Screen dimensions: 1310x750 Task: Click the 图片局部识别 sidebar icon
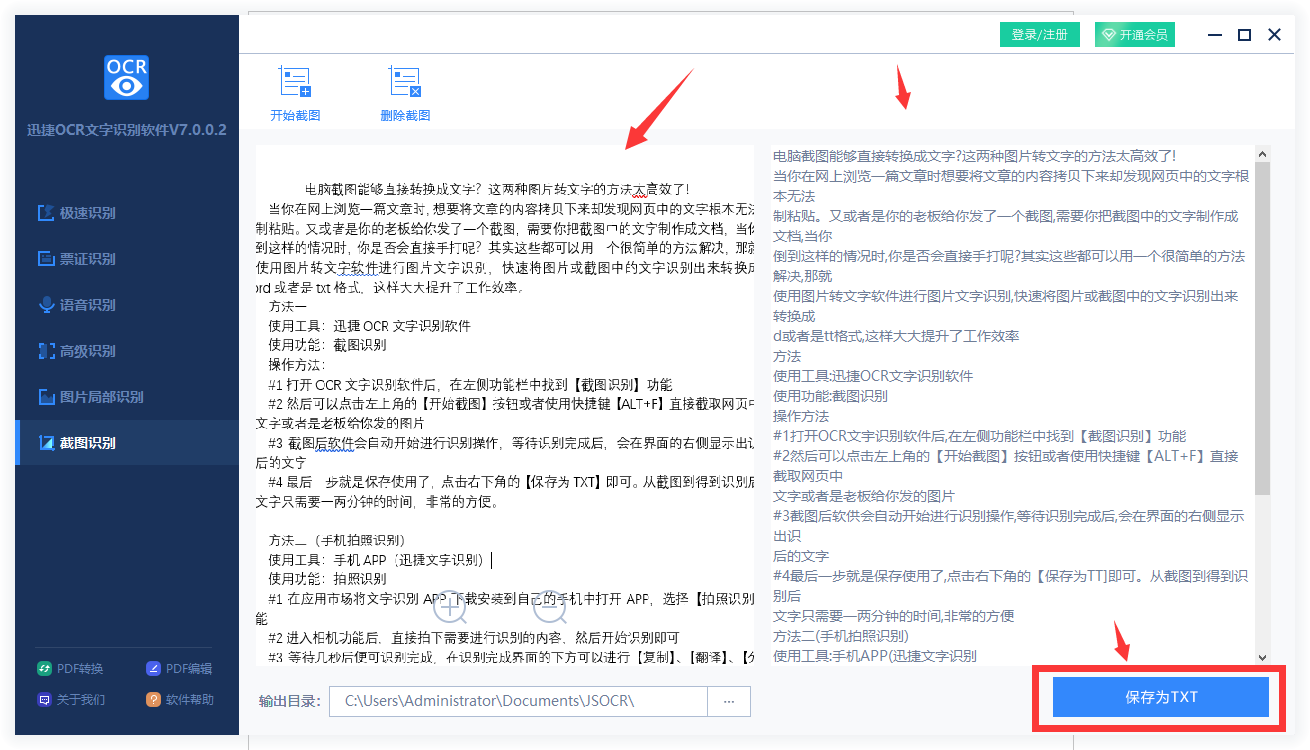click(x=45, y=397)
